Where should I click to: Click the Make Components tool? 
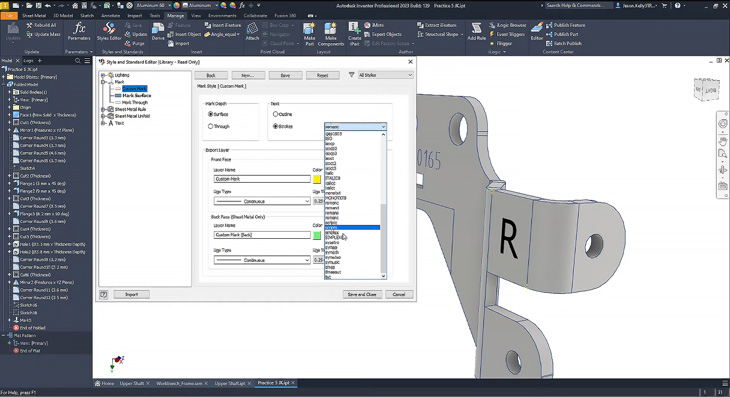click(x=331, y=34)
